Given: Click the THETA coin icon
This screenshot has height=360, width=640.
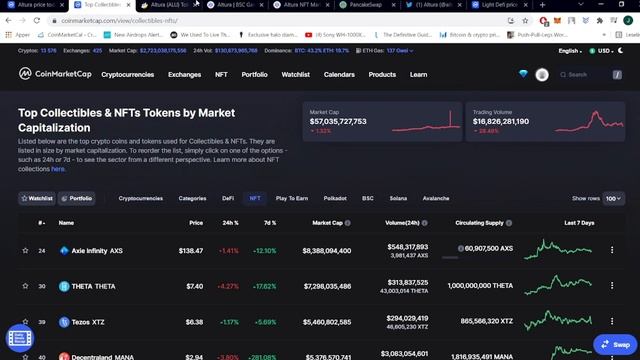Looking at the screenshot, I should [x=64, y=286].
